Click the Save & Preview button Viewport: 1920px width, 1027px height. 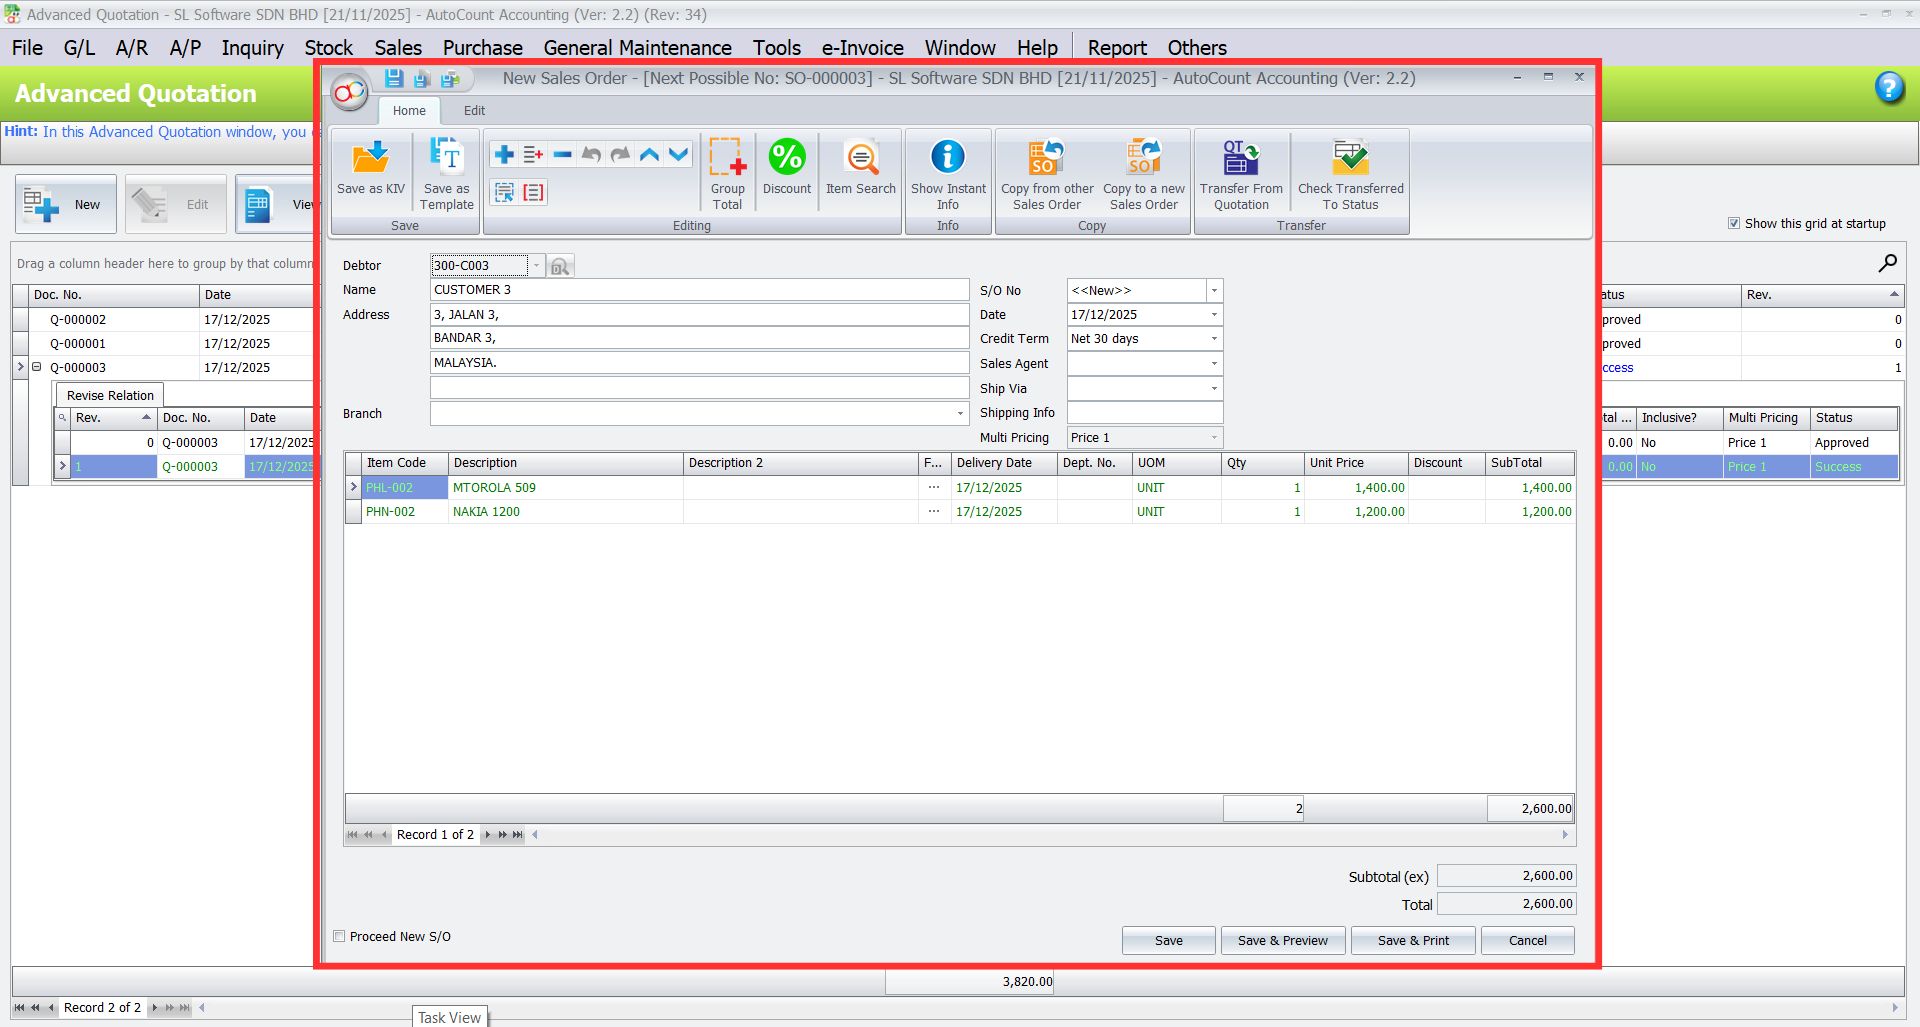coord(1282,940)
